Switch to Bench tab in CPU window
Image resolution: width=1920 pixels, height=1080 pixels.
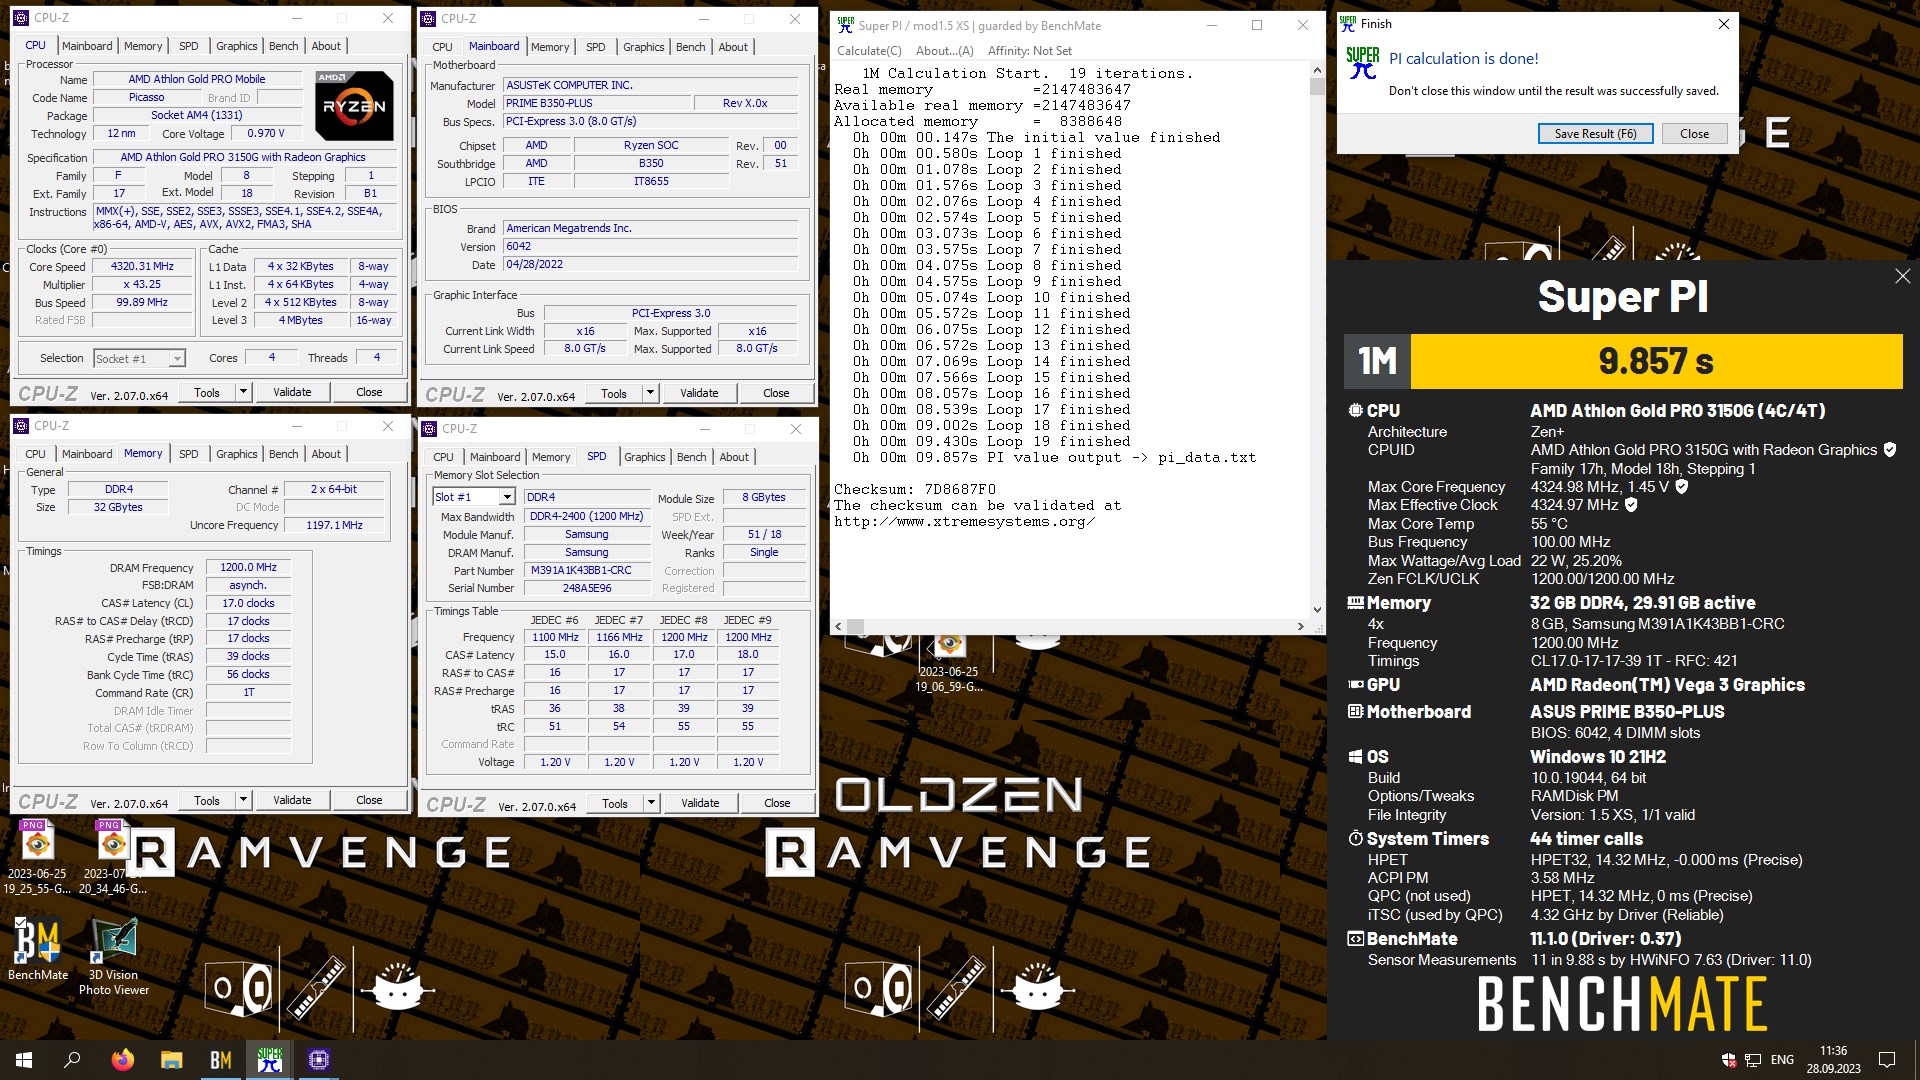(283, 46)
